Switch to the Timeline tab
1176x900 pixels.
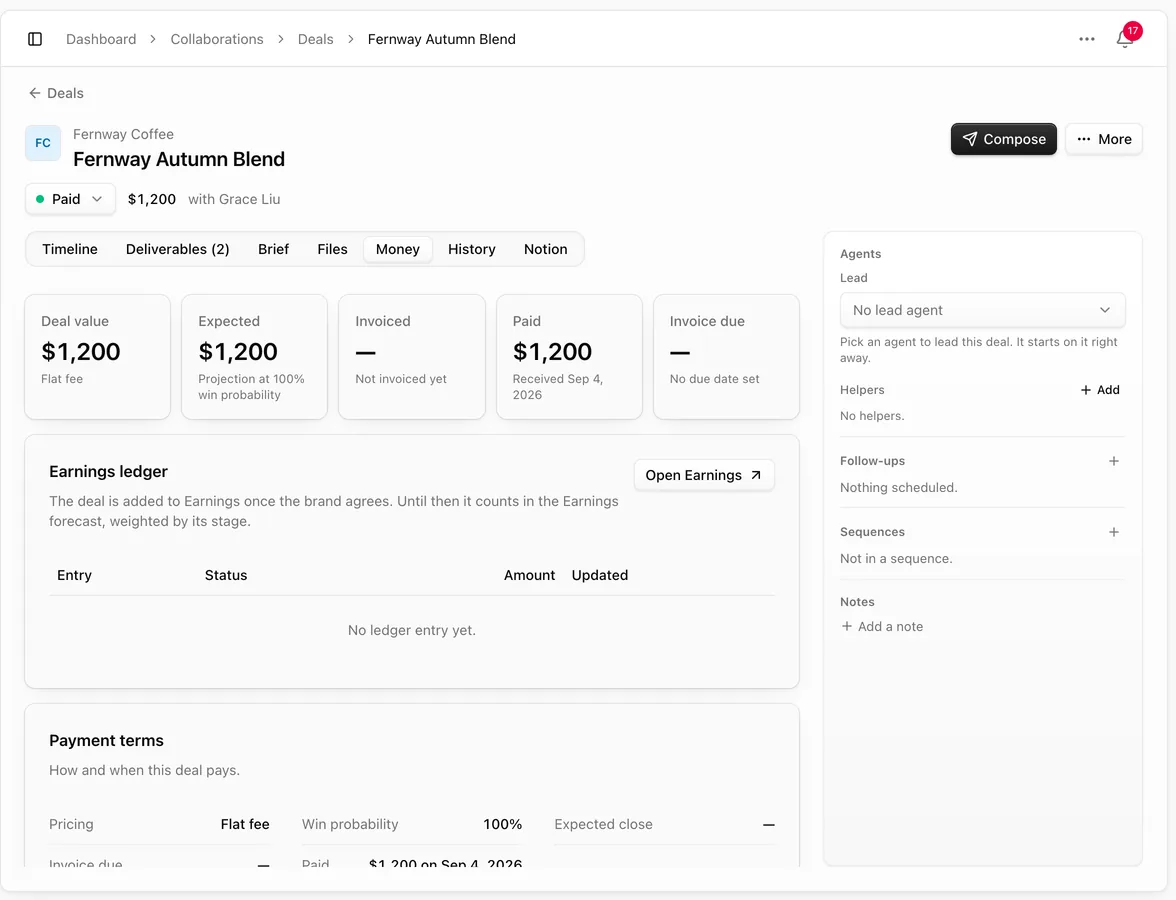click(70, 249)
